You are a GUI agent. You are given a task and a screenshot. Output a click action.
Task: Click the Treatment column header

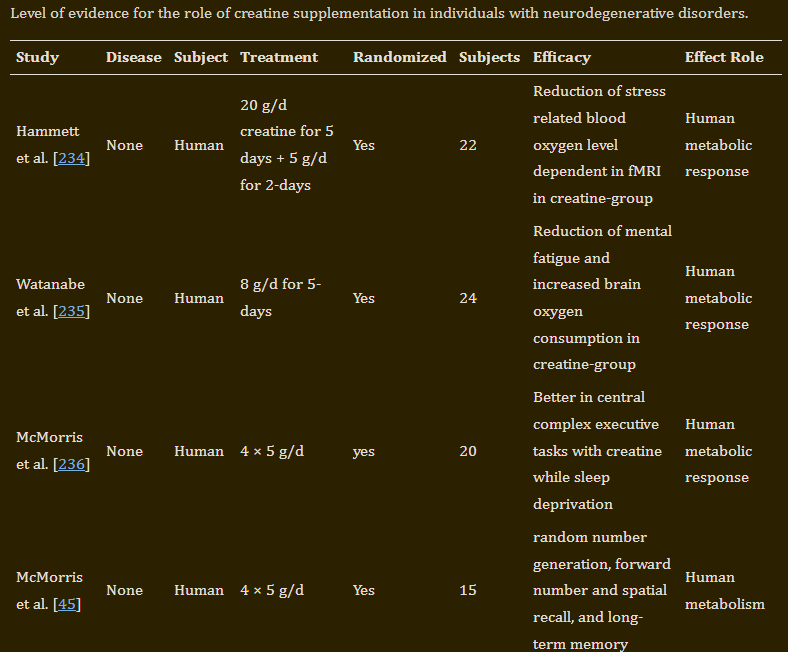[279, 57]
